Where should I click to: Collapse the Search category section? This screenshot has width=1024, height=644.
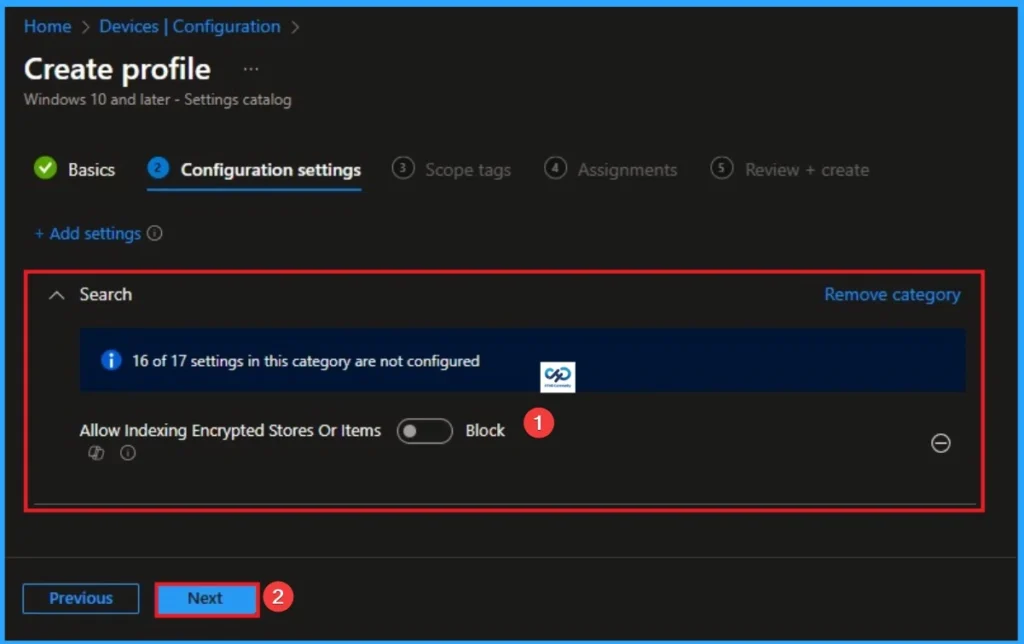(x=56, y=294)
